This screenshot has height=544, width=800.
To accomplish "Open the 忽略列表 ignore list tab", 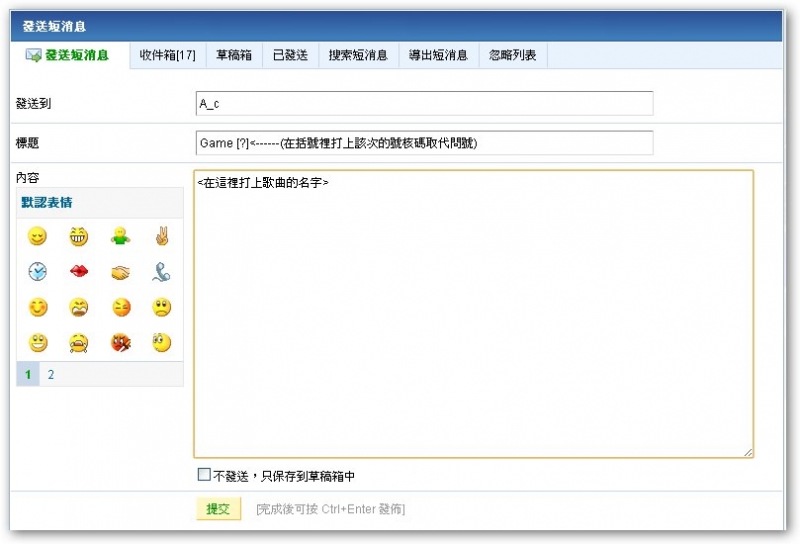I will point(513,55).
